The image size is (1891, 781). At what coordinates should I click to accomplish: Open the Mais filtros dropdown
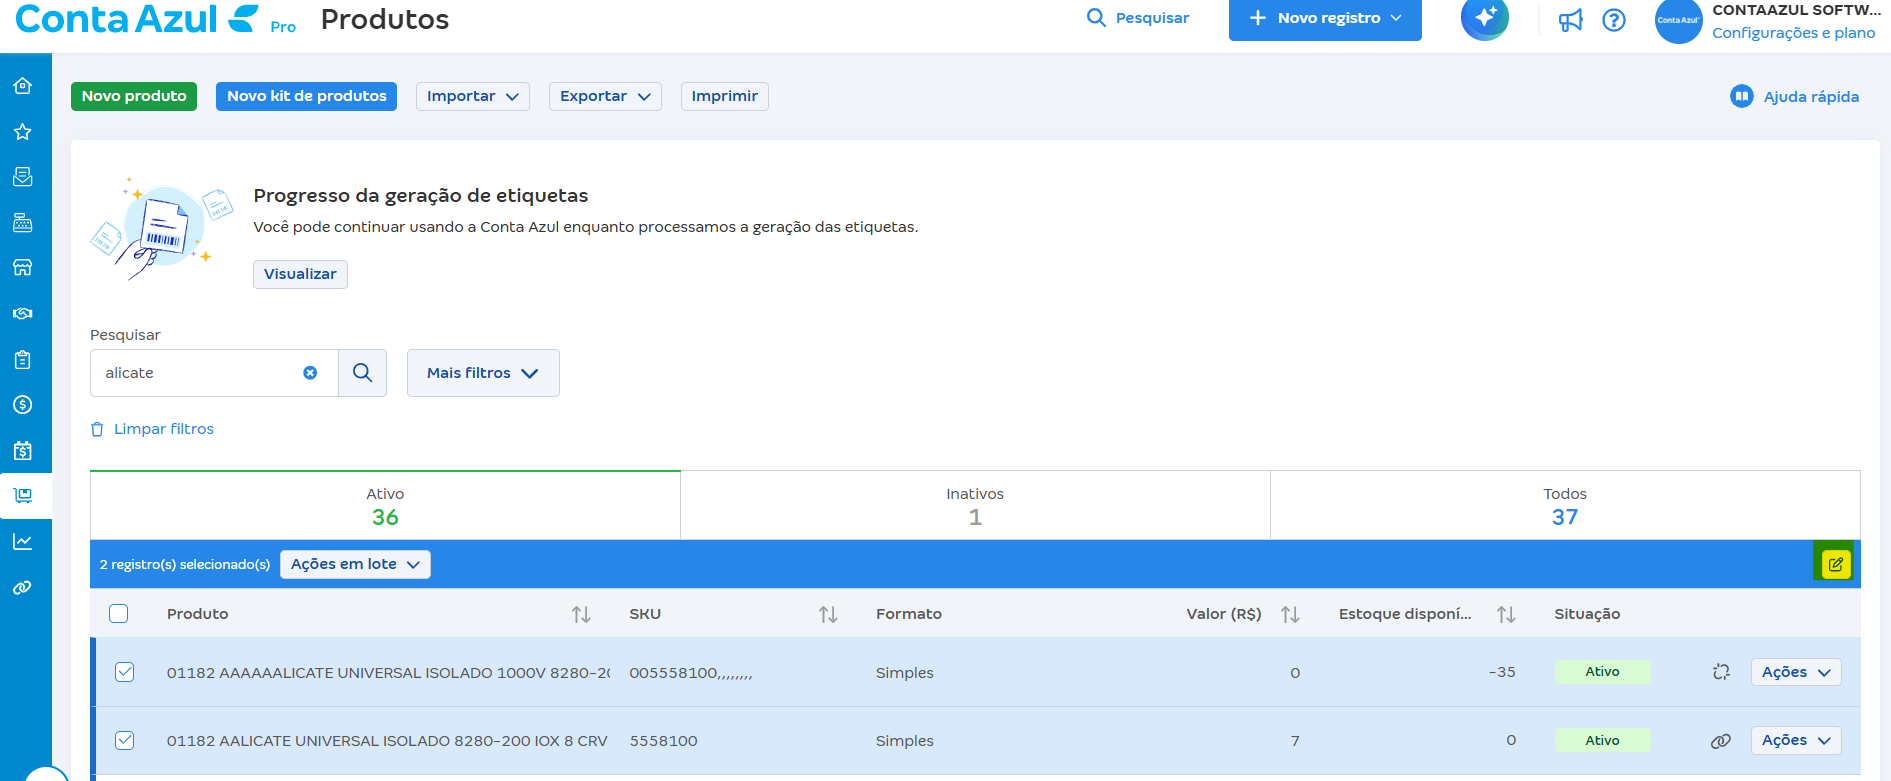point(483,373)
